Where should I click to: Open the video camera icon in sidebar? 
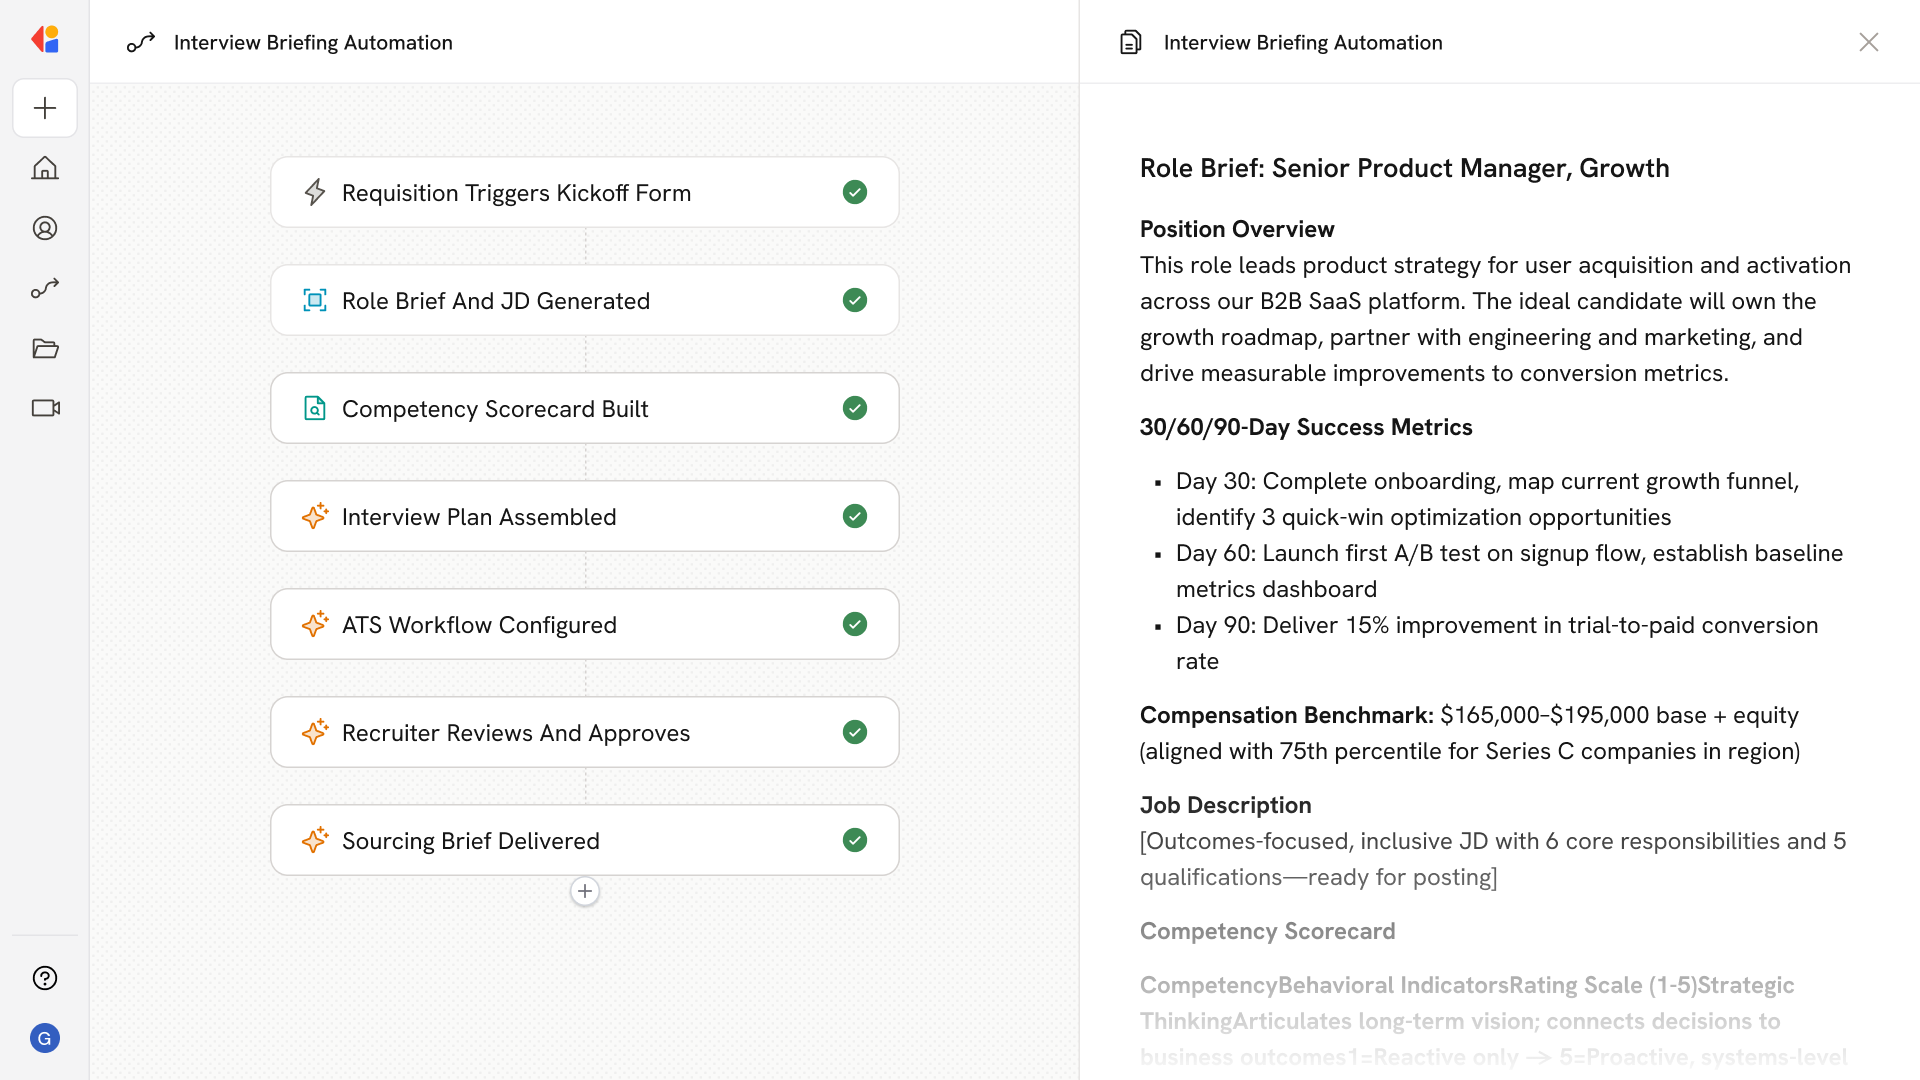(x=45, y=408)
